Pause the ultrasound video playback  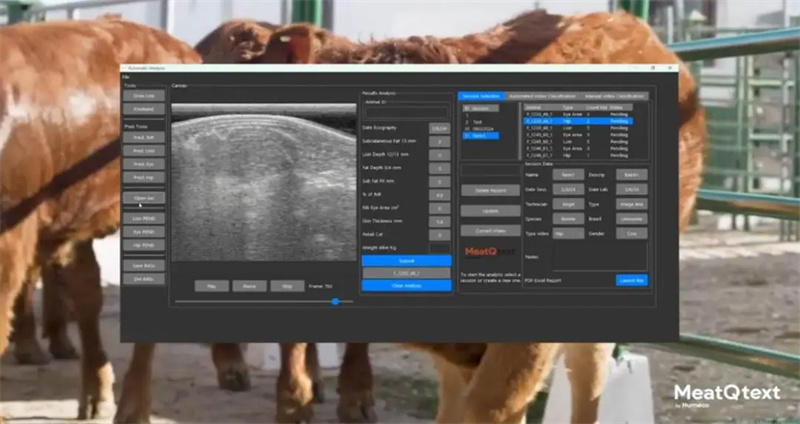[x=249, y=285]
